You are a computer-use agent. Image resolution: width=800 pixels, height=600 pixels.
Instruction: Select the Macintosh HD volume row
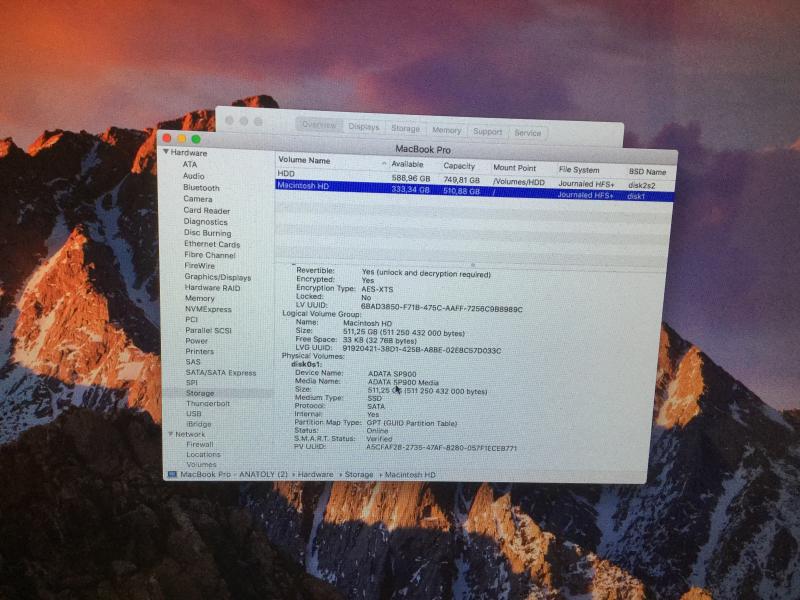[474, 190]
